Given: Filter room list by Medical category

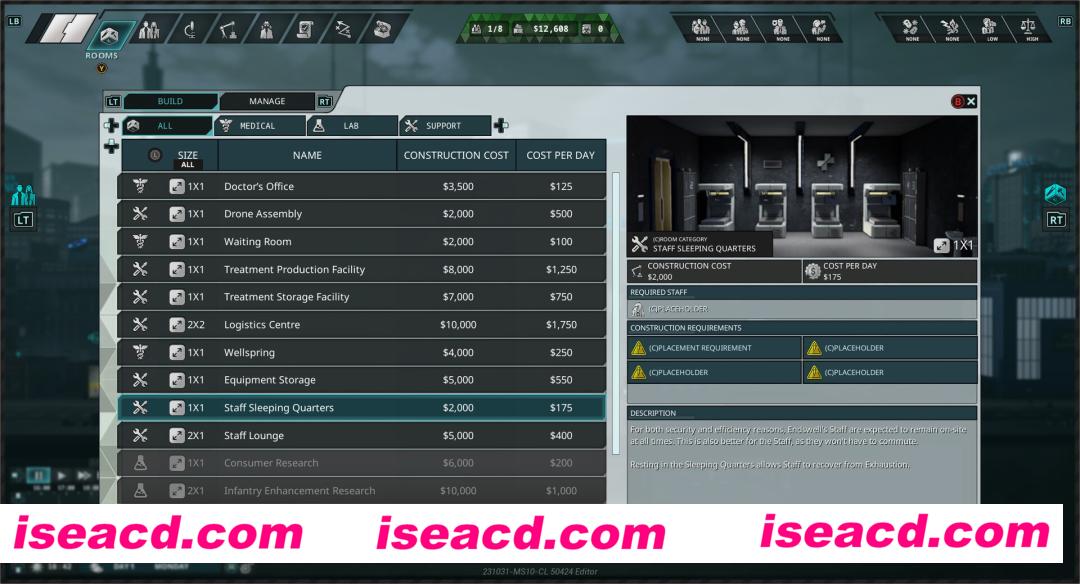Looking at the screenshot, I should [x=259, y=126].
